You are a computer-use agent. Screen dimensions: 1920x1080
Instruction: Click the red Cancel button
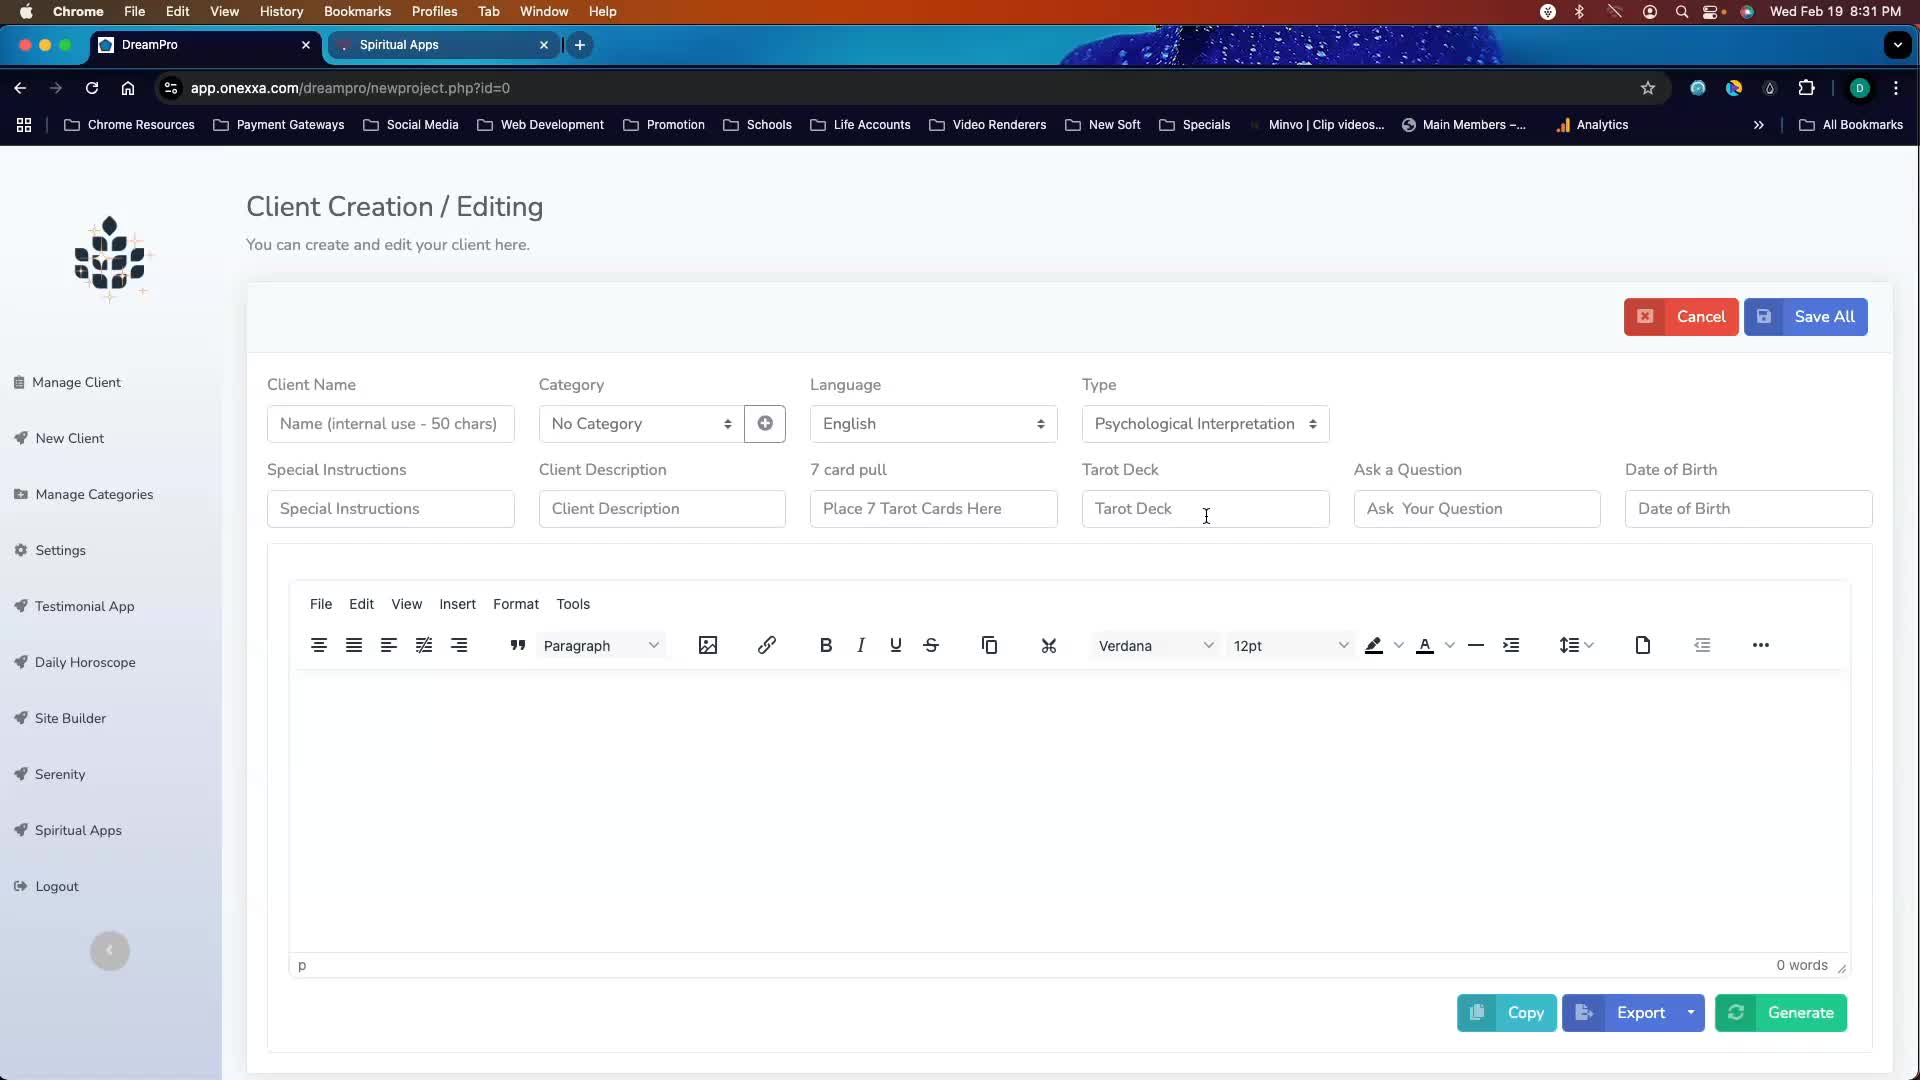pos(1681,317)
